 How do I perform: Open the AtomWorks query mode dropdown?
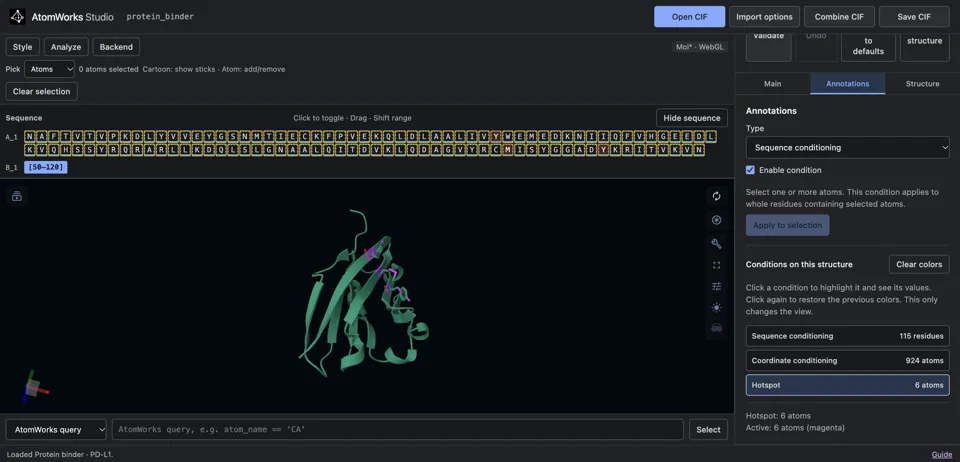56,430
